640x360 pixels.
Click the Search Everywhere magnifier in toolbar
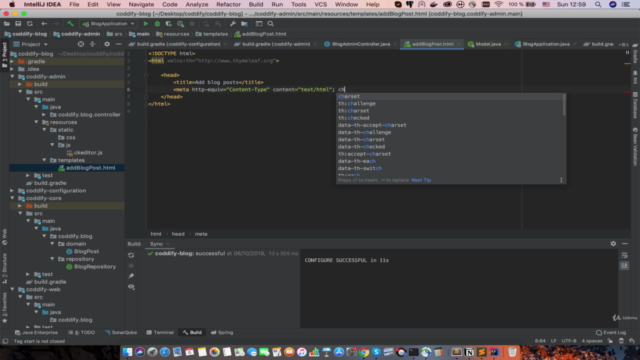[x=271, y=24]
